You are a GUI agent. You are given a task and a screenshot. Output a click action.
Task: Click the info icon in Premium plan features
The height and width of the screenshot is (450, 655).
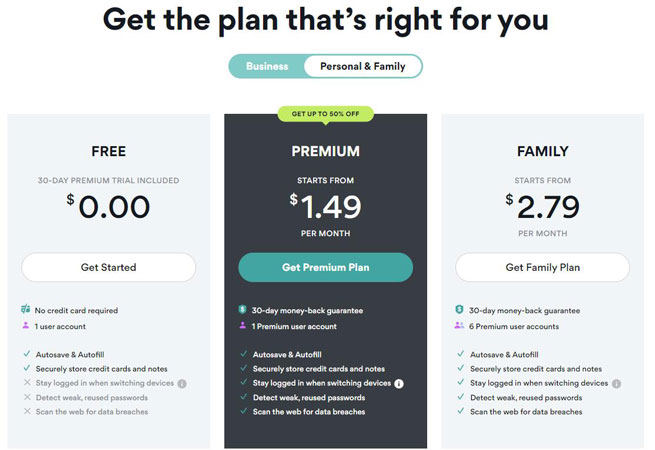point(399,383)
